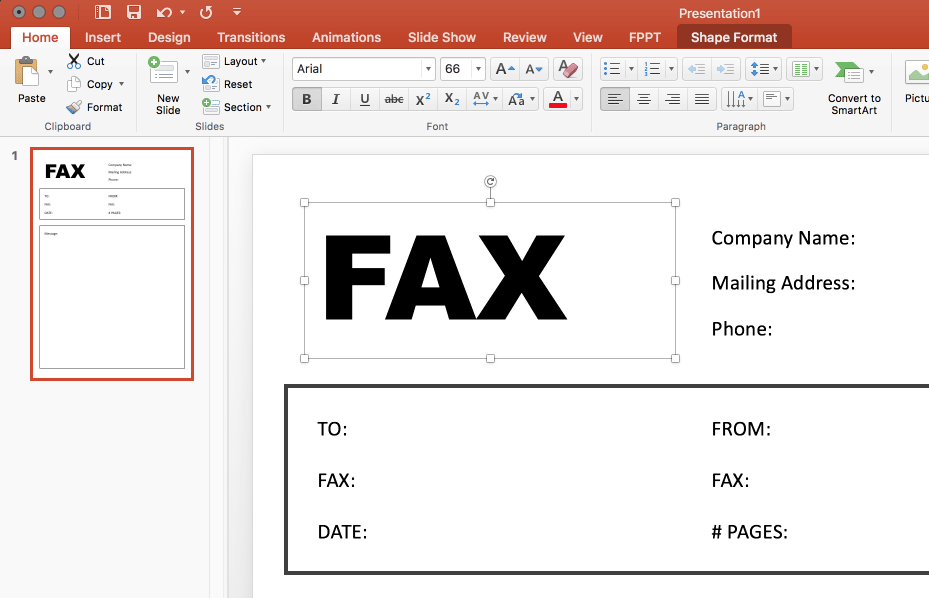Expand the font size dropdown

[x=478, y=69]
